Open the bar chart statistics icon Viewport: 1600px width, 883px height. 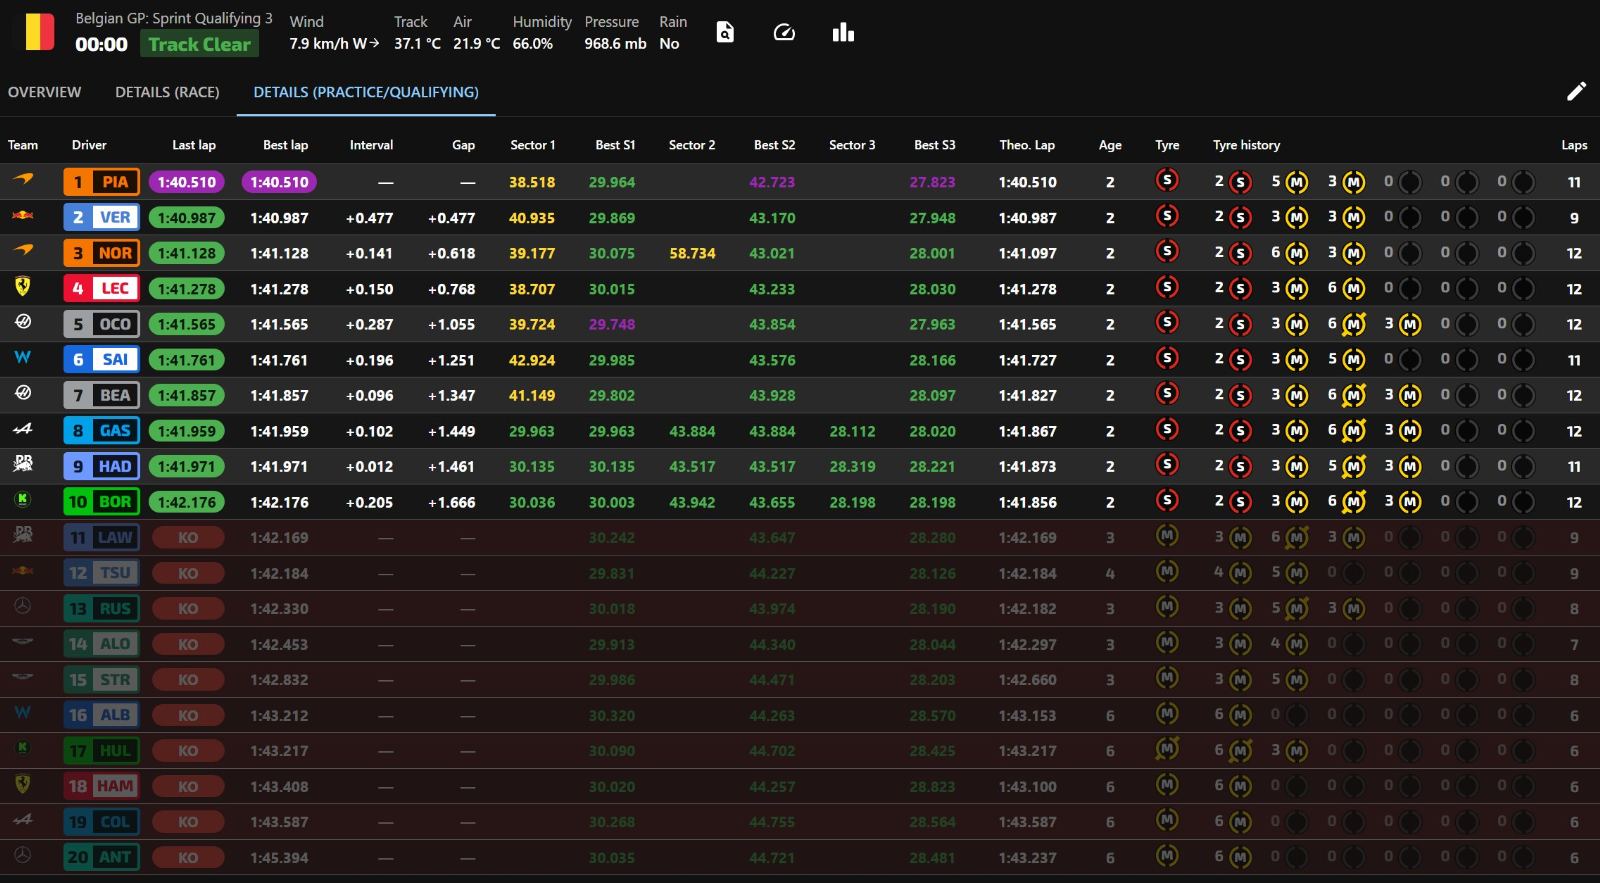click(843, 33)
